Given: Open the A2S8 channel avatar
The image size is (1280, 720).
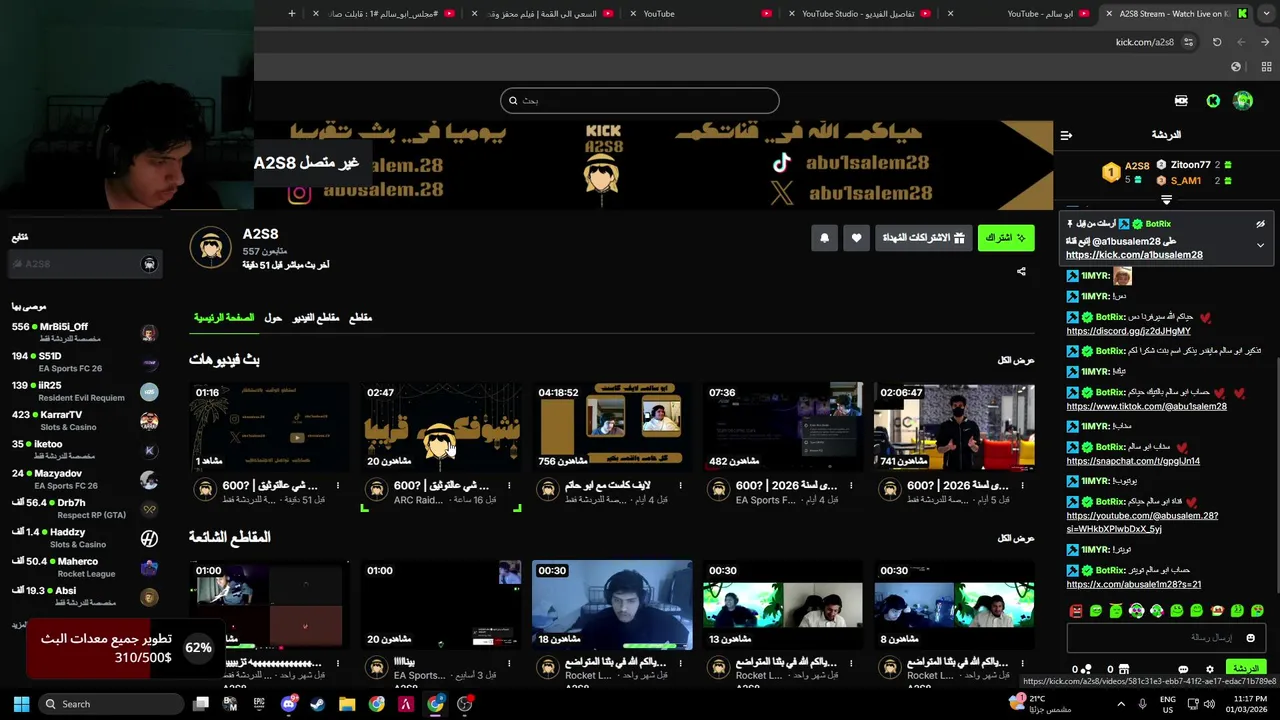Looking at the screenshot, I should coord(210,248).
